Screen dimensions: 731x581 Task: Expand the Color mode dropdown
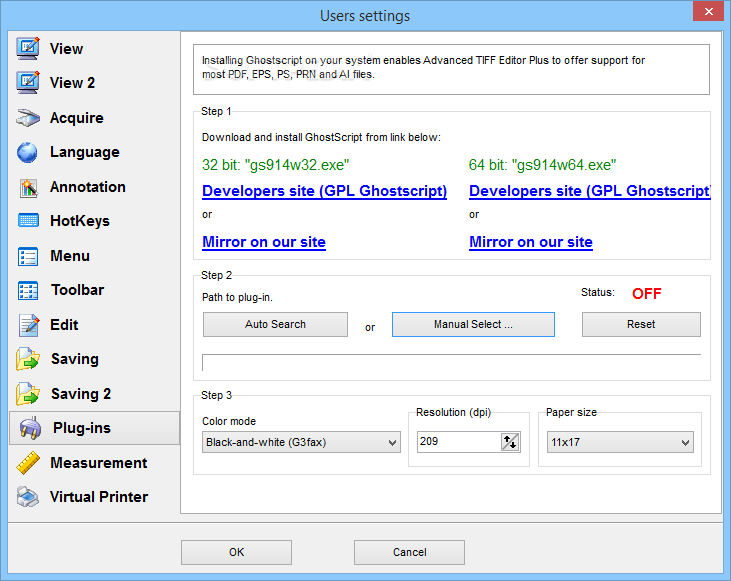click(x=301, y=442)
